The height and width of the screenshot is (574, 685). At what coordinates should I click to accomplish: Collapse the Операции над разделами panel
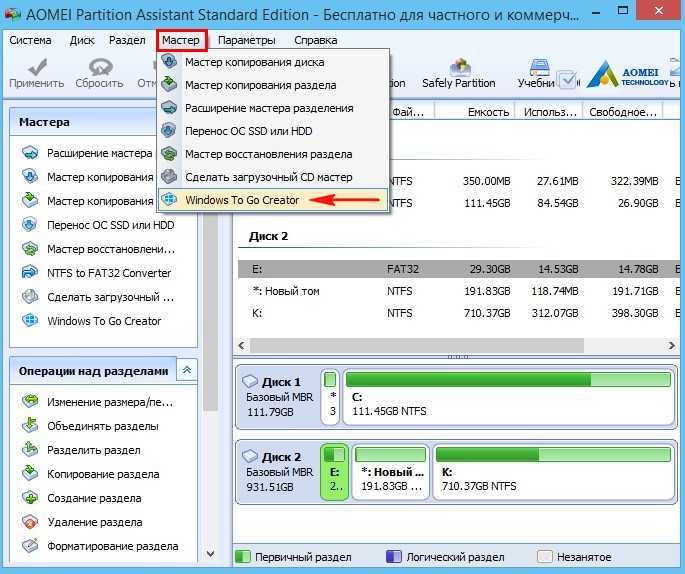coord(187,370)
